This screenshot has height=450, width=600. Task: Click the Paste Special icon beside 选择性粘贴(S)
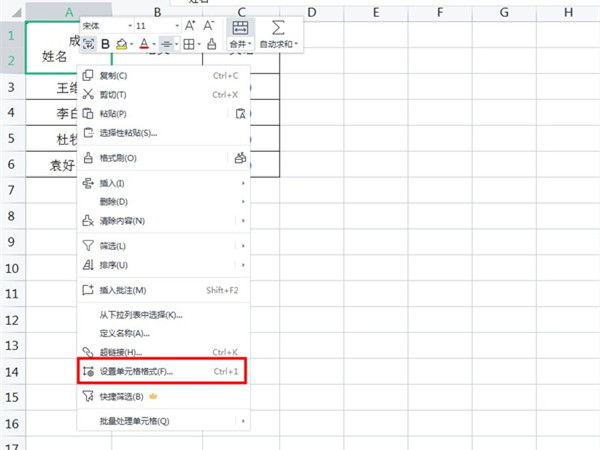(x=88, y=132)
